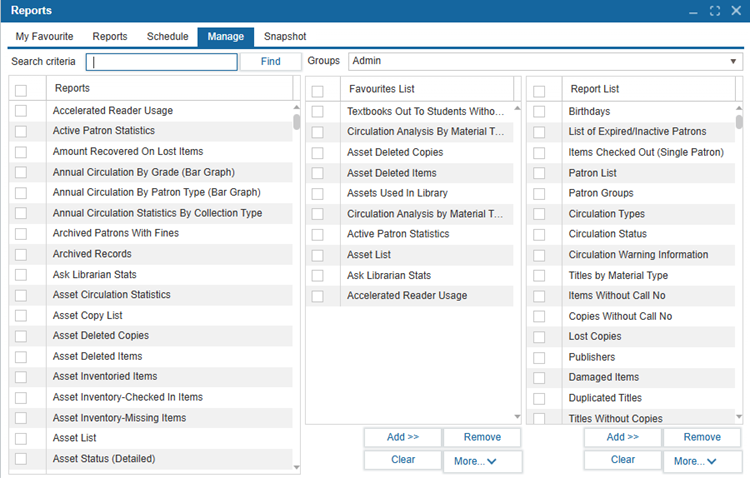Viewport: 750px width, 478px height.
Task: Click Clear under Favourites List
Action: tap(403, 460)
